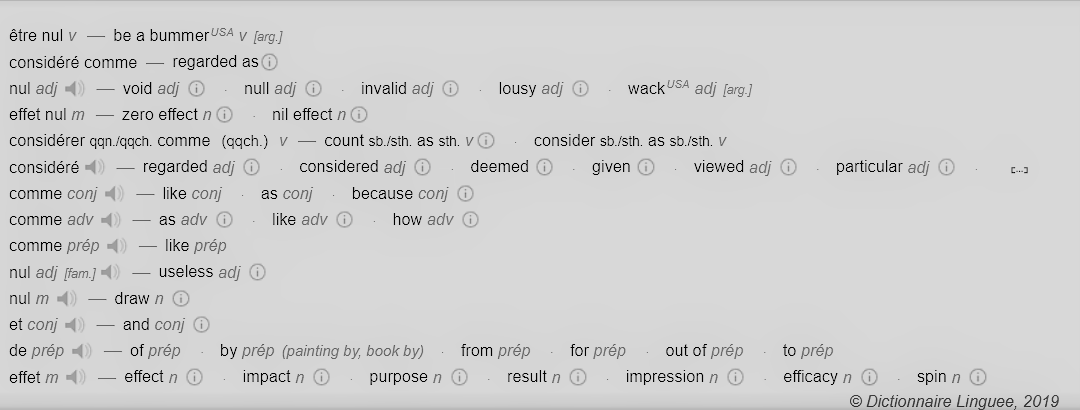Show info for 'zero effect' translation
The height and width of the screenshot is (410, 1080).
(x=225, y=114)
